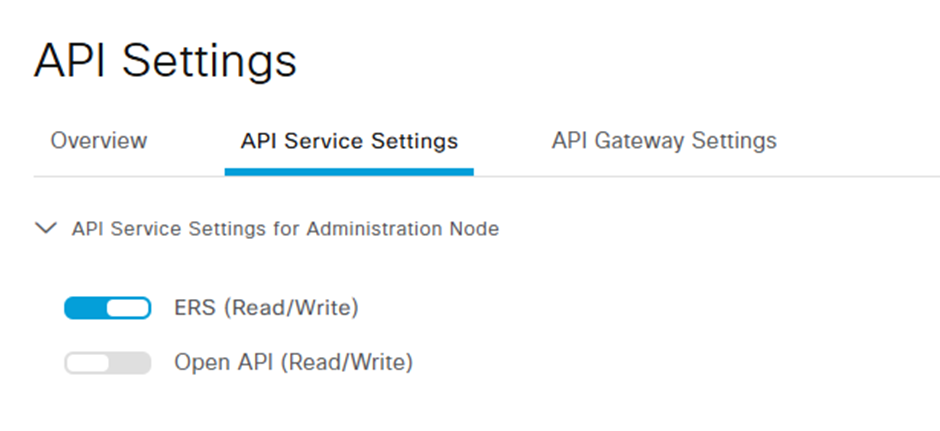
Task: Click the grey track of Open API switch
Action: (x=131, y=363)
